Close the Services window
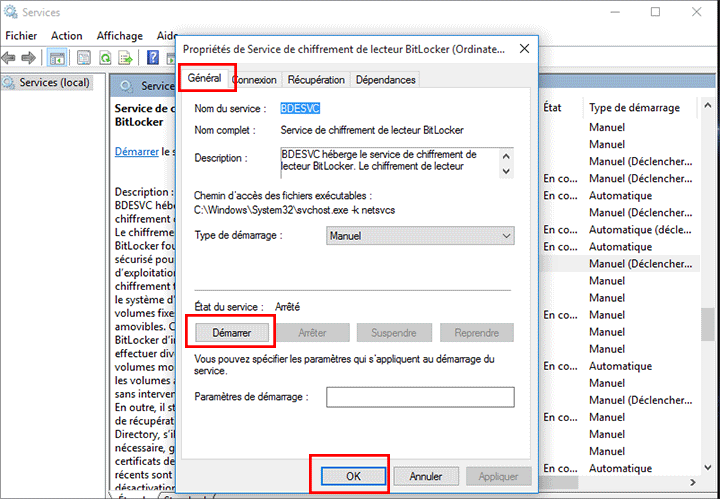 697,12
